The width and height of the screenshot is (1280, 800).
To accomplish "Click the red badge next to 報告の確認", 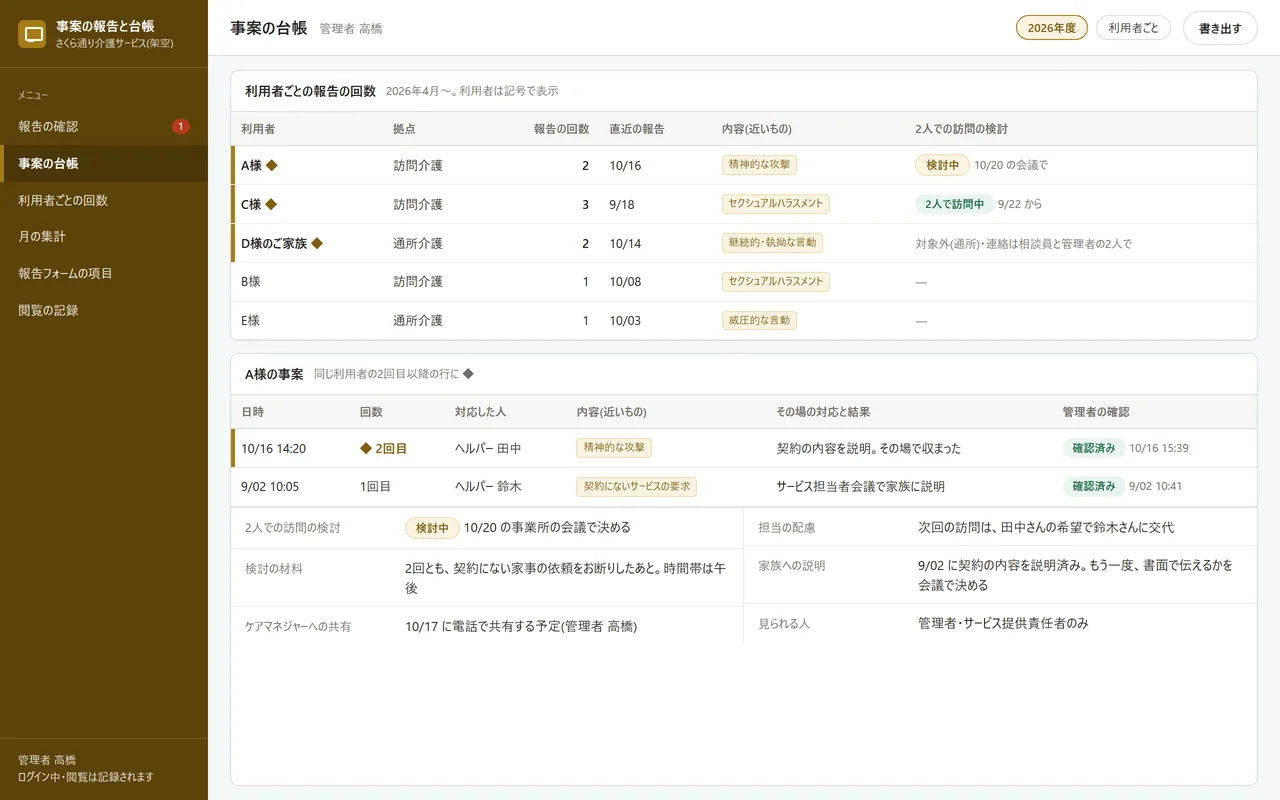I will click(x=180, y=126).
